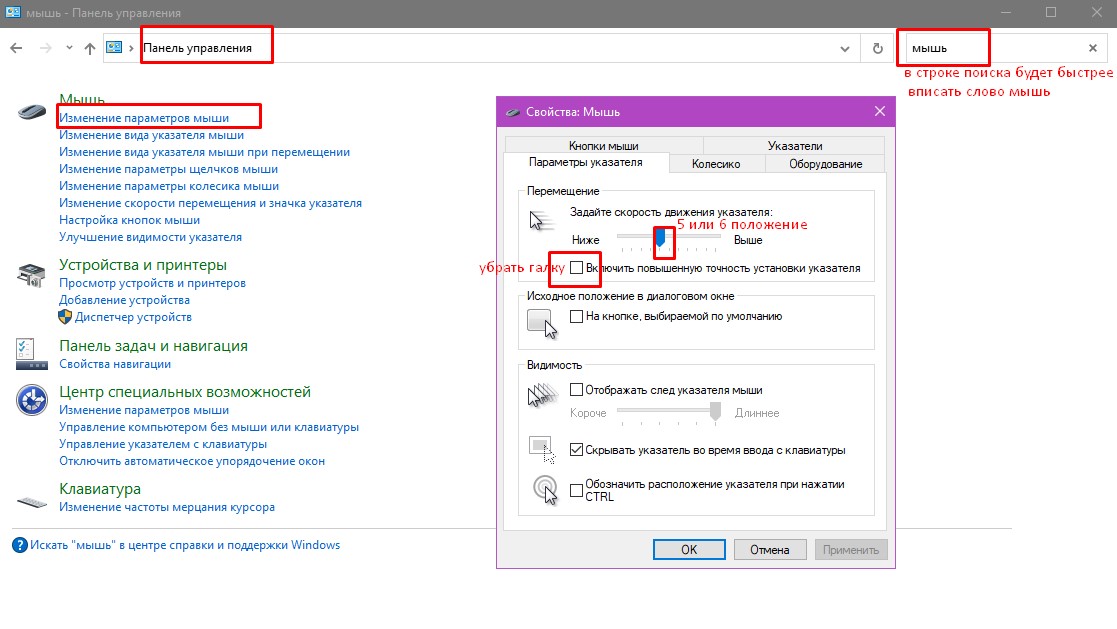Click the snap-to default button icon
This screenshot has width=1117, height=629.
coord(542,323)
